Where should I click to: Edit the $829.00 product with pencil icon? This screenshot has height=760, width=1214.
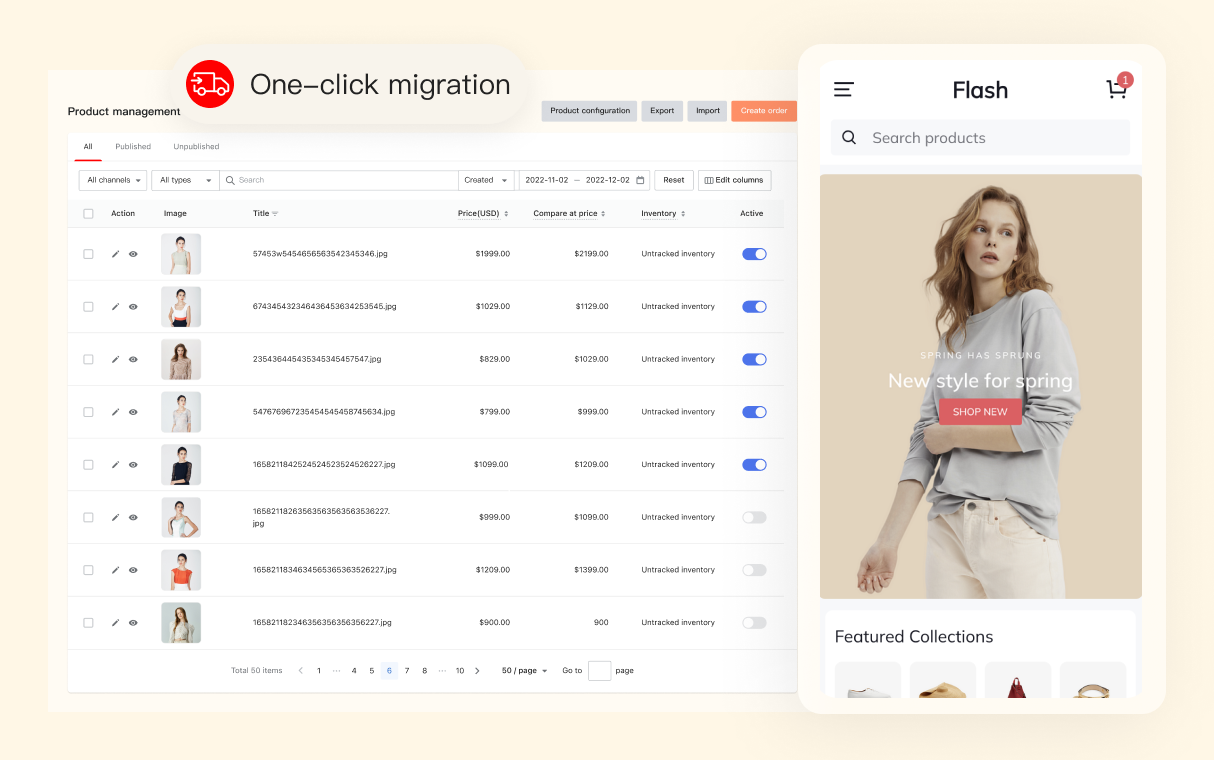[115, 359]
